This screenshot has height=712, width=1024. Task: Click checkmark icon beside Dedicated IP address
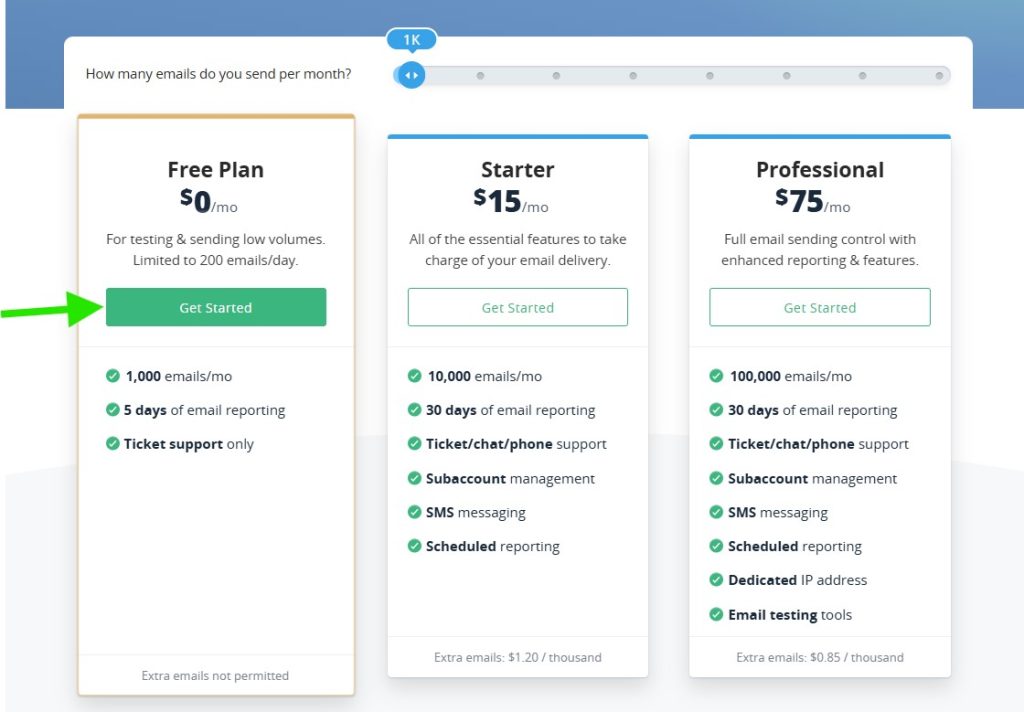(716, 580)
